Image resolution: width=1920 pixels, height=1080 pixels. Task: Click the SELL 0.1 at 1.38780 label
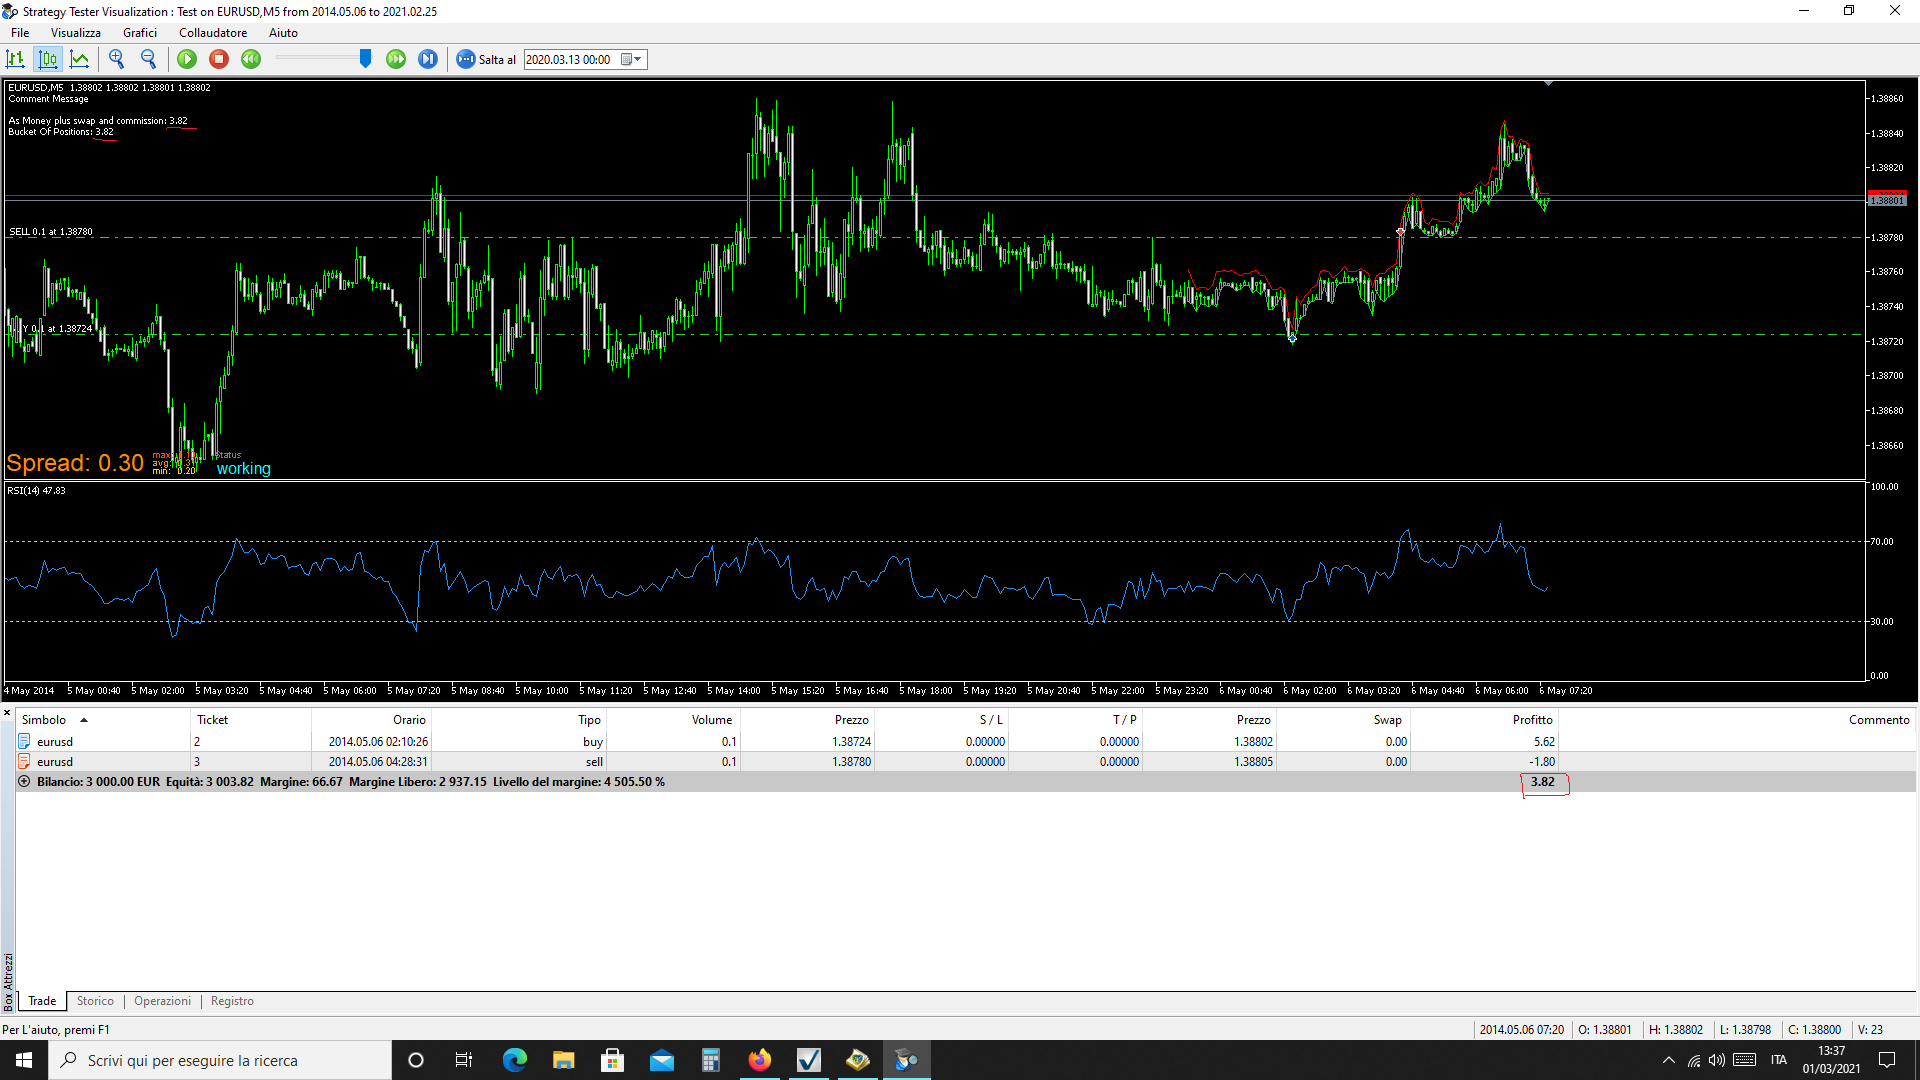pyautogui.click(x=51, y=232)
